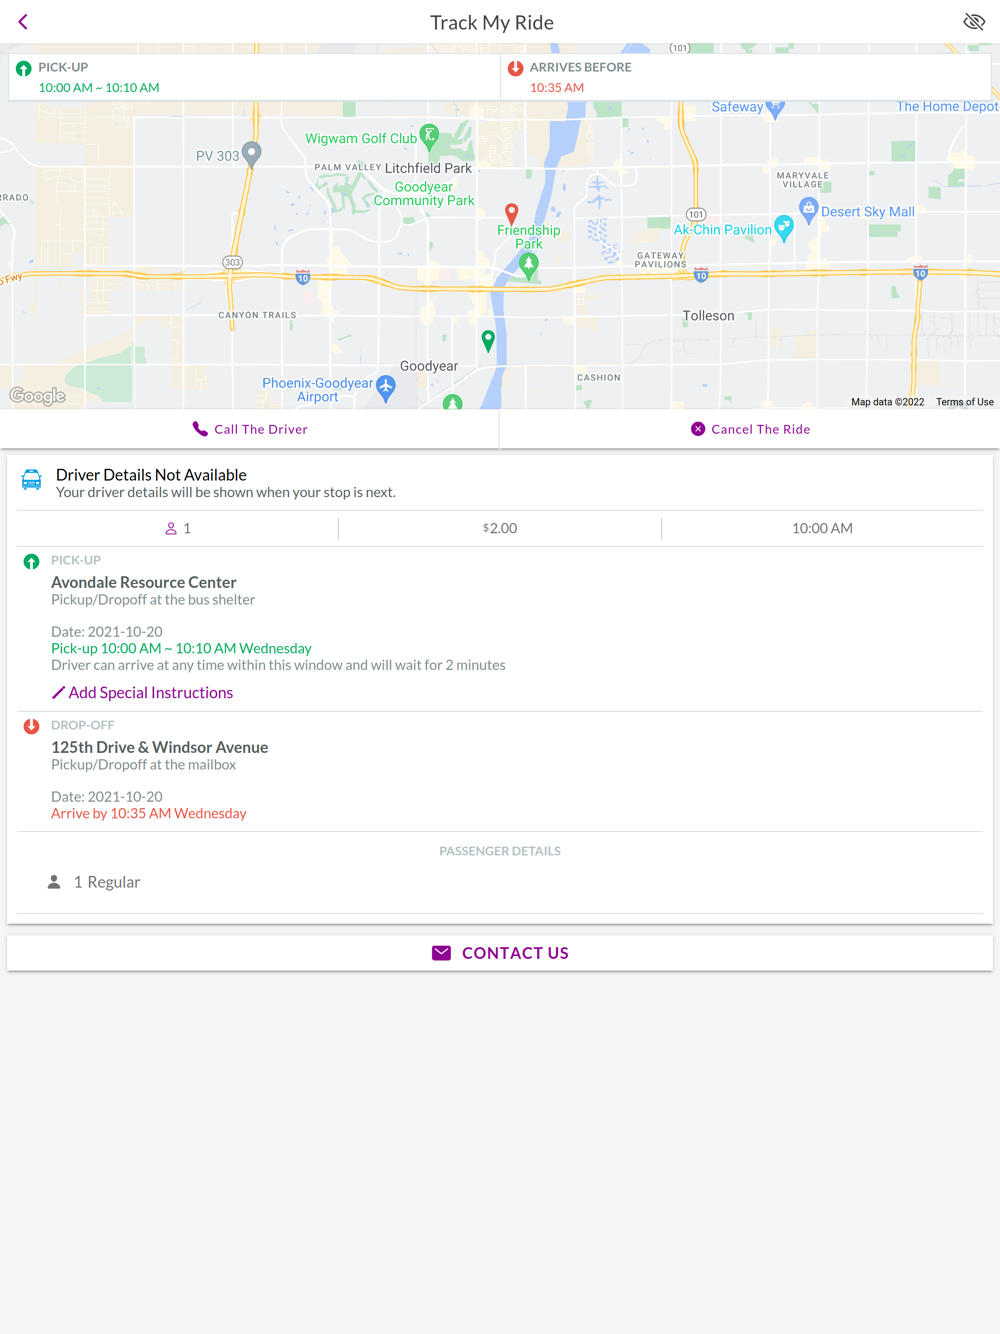The image size is (1000, 1334).
Task: Click the red drop-off pin on the map
Action: [512, 213]
